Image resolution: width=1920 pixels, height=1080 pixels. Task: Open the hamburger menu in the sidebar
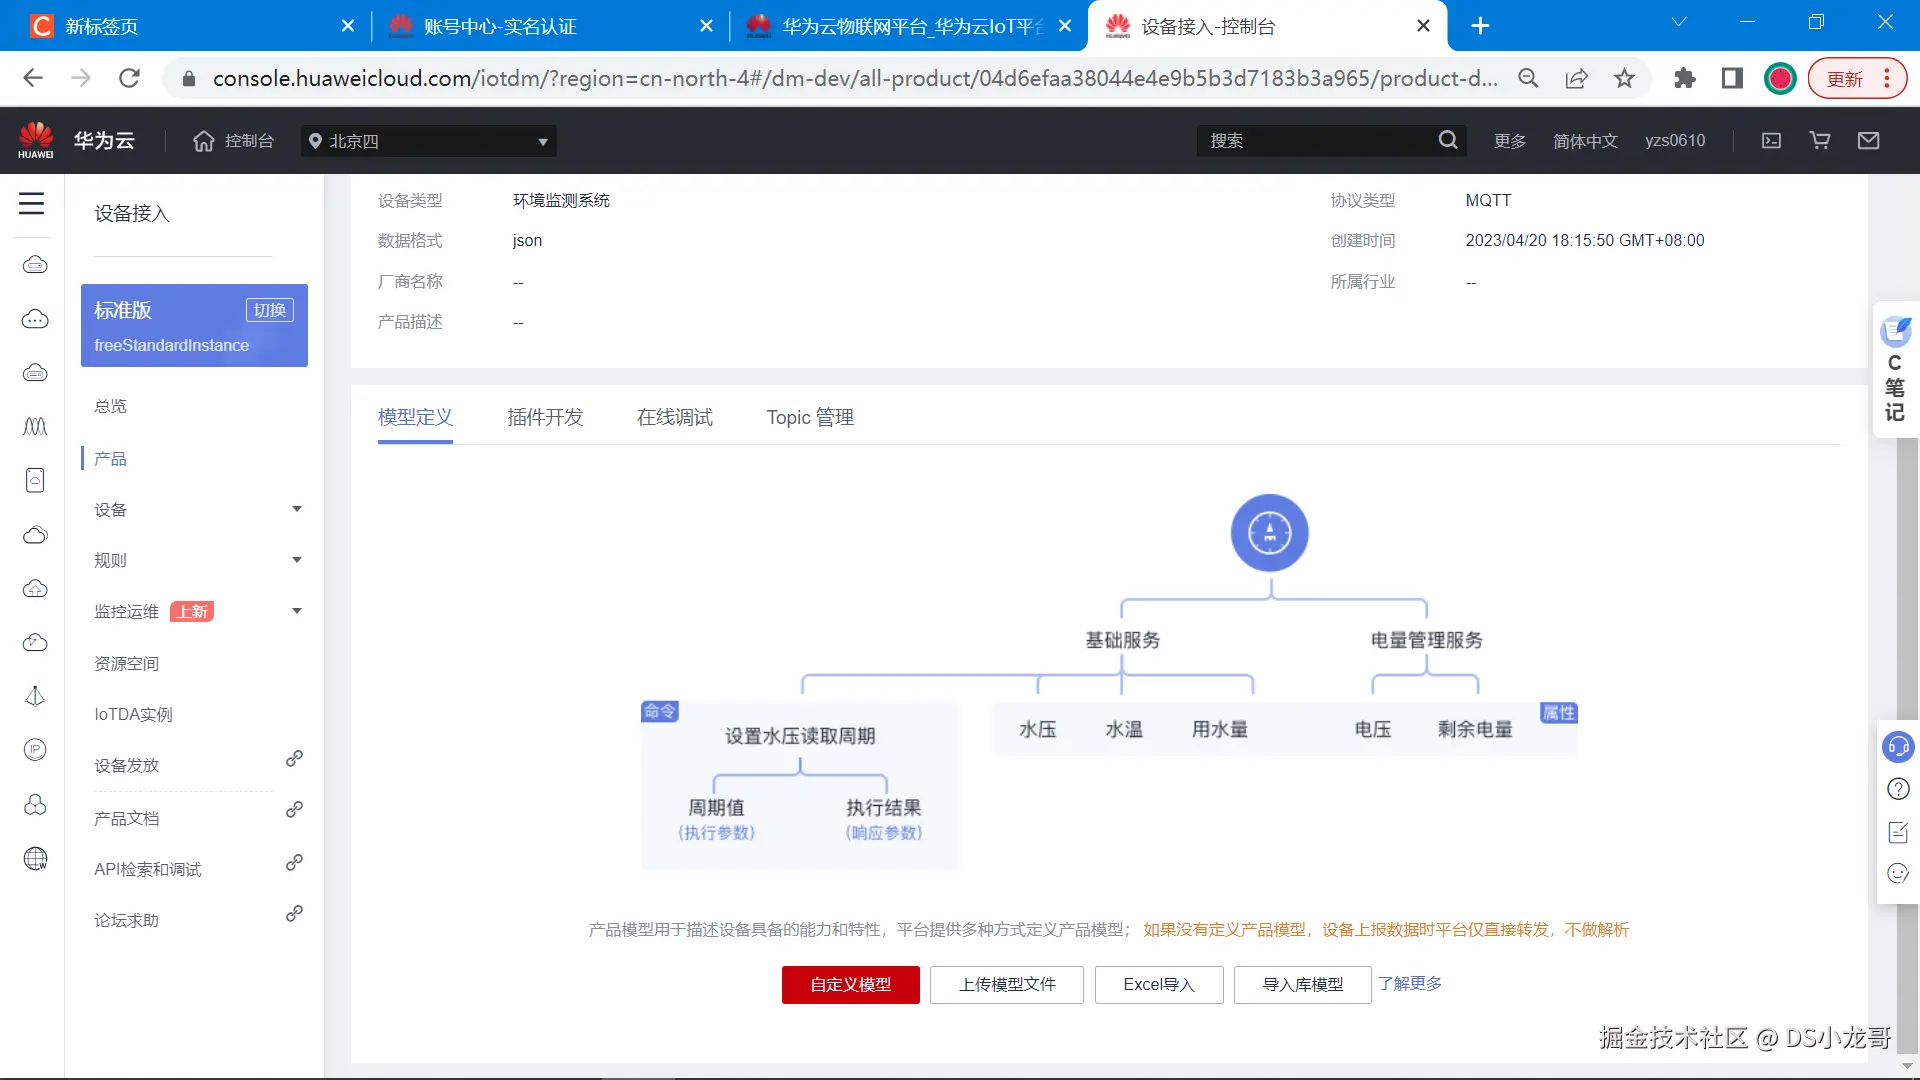click(x=32, y=204)
